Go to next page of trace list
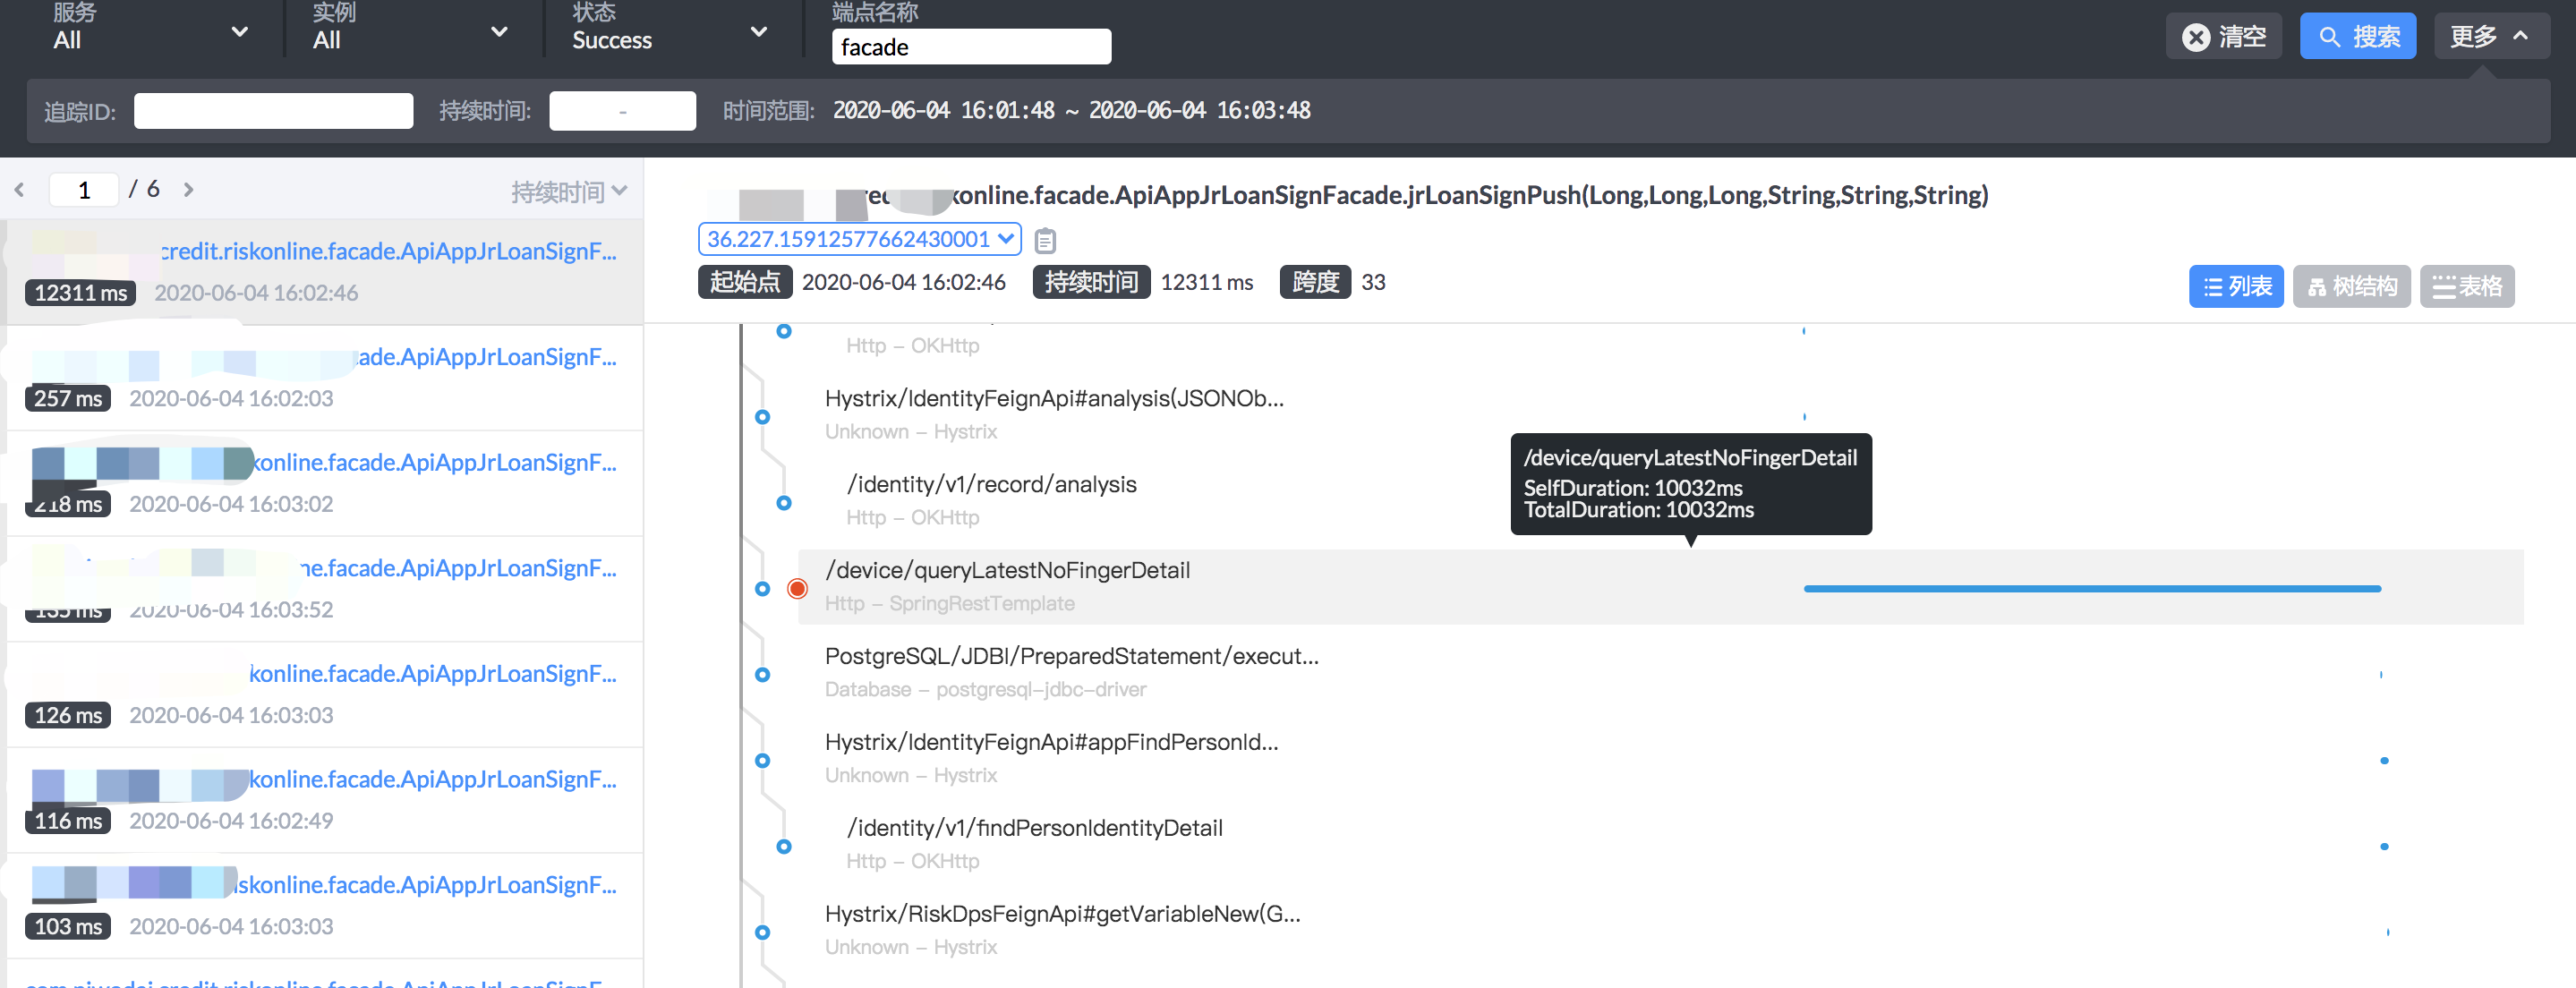 pos(188,189)
